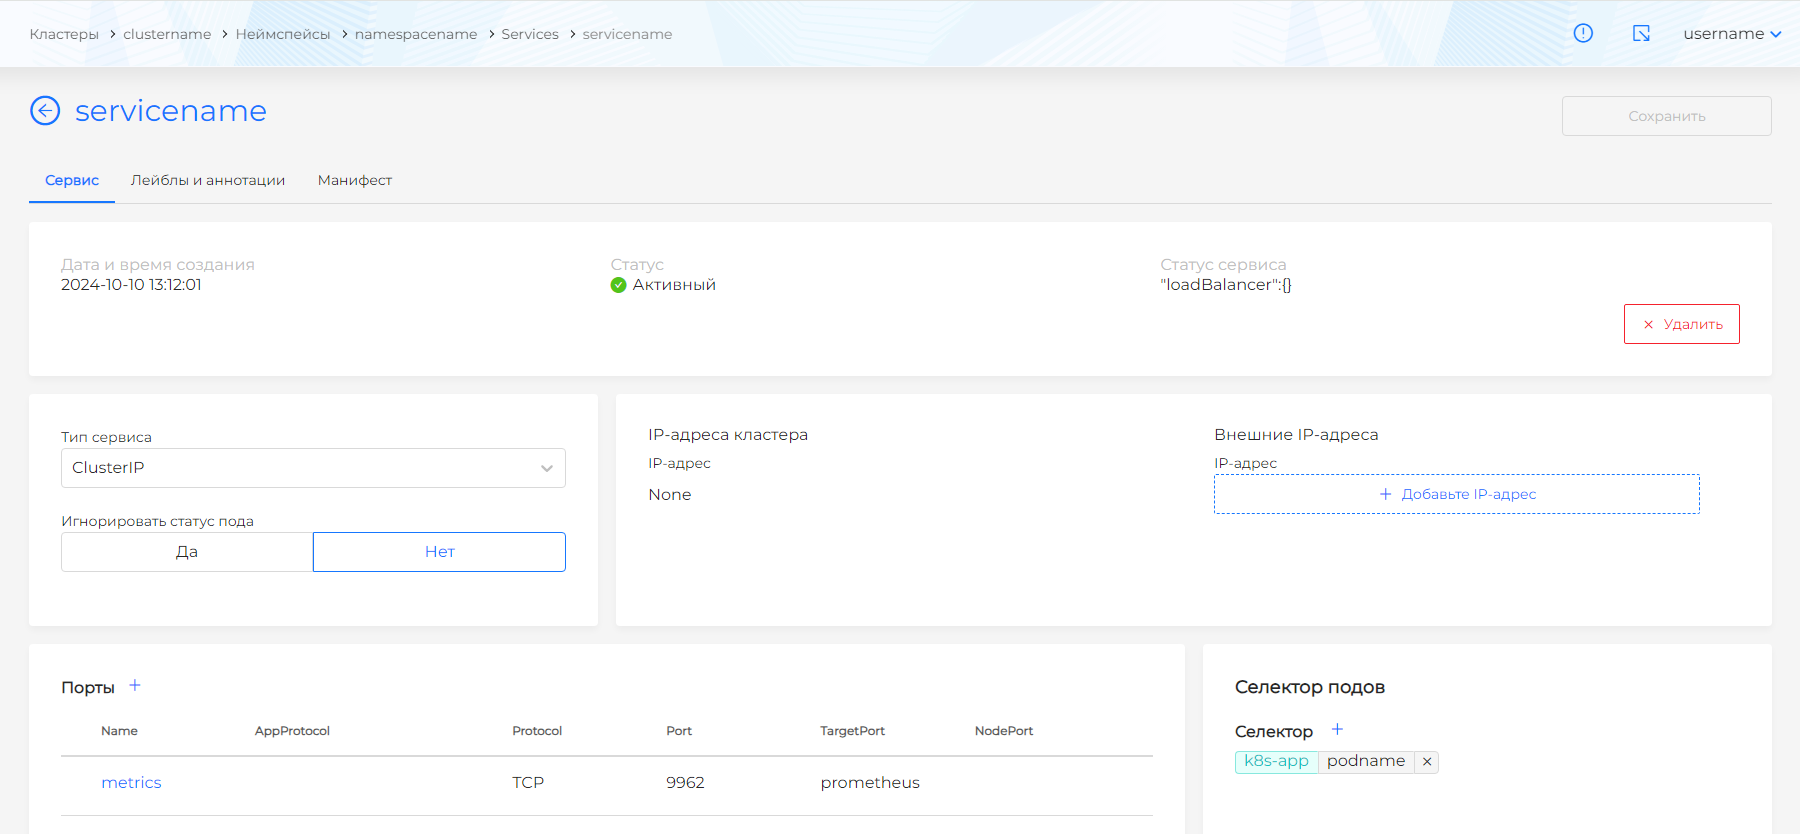This screenshot has width=1800, height=834.
Task: Go to namespacename in breadcrumbs
Action: pyautogui.click(x=416, y=34)
